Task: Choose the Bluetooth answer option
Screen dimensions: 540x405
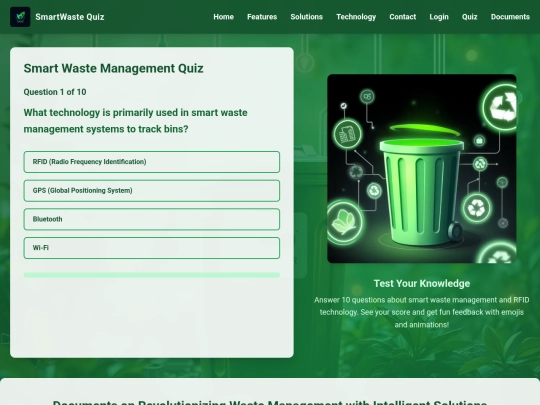Action: click(x=152, y=219)
